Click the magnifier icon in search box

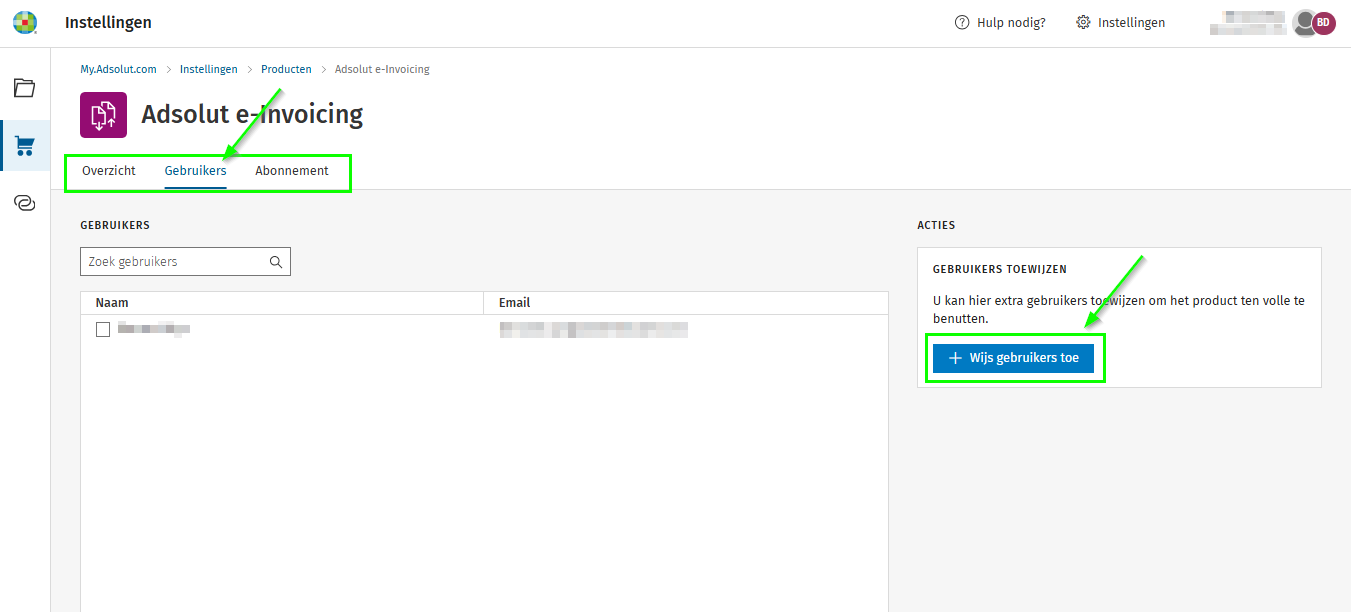pos(276,262)
